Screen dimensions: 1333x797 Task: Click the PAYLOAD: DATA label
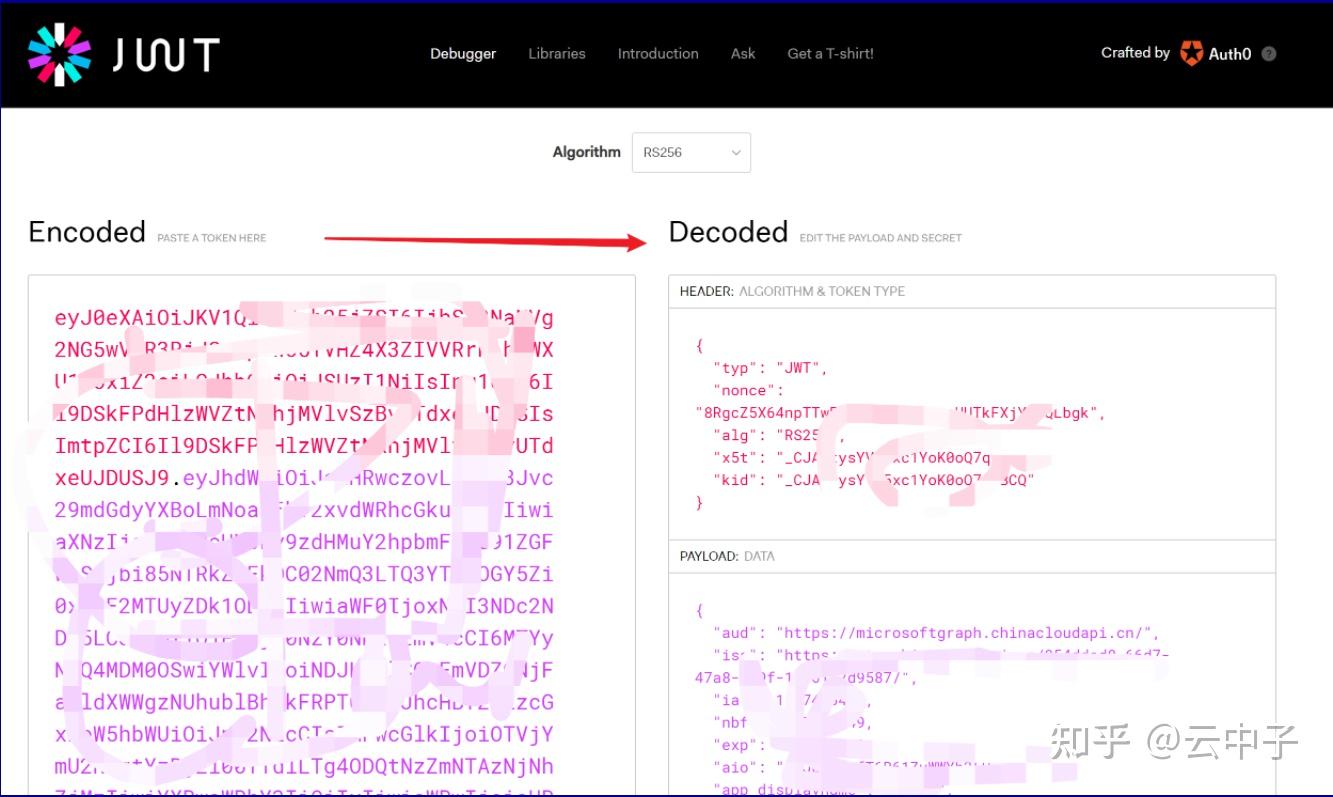pos(727,556)
